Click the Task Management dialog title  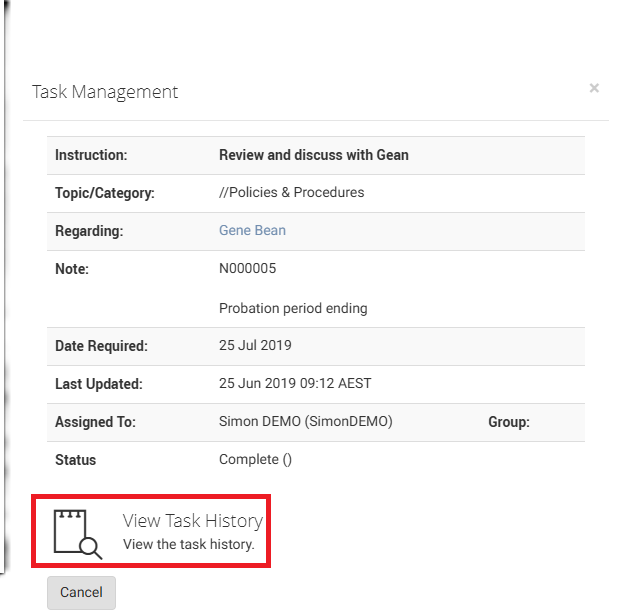pos(105,92)
